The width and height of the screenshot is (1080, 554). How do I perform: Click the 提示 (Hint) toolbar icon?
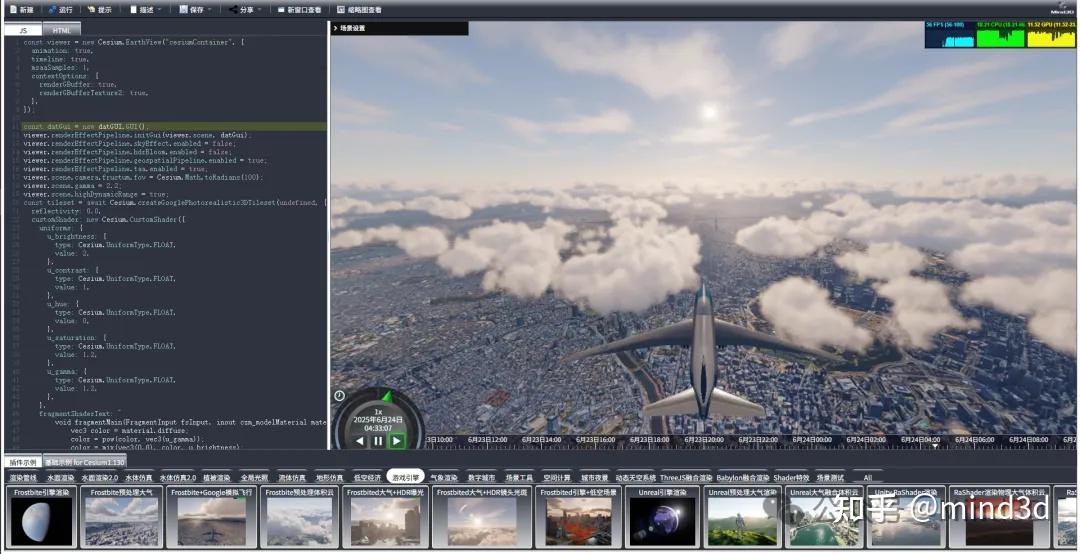click(99, 9)
